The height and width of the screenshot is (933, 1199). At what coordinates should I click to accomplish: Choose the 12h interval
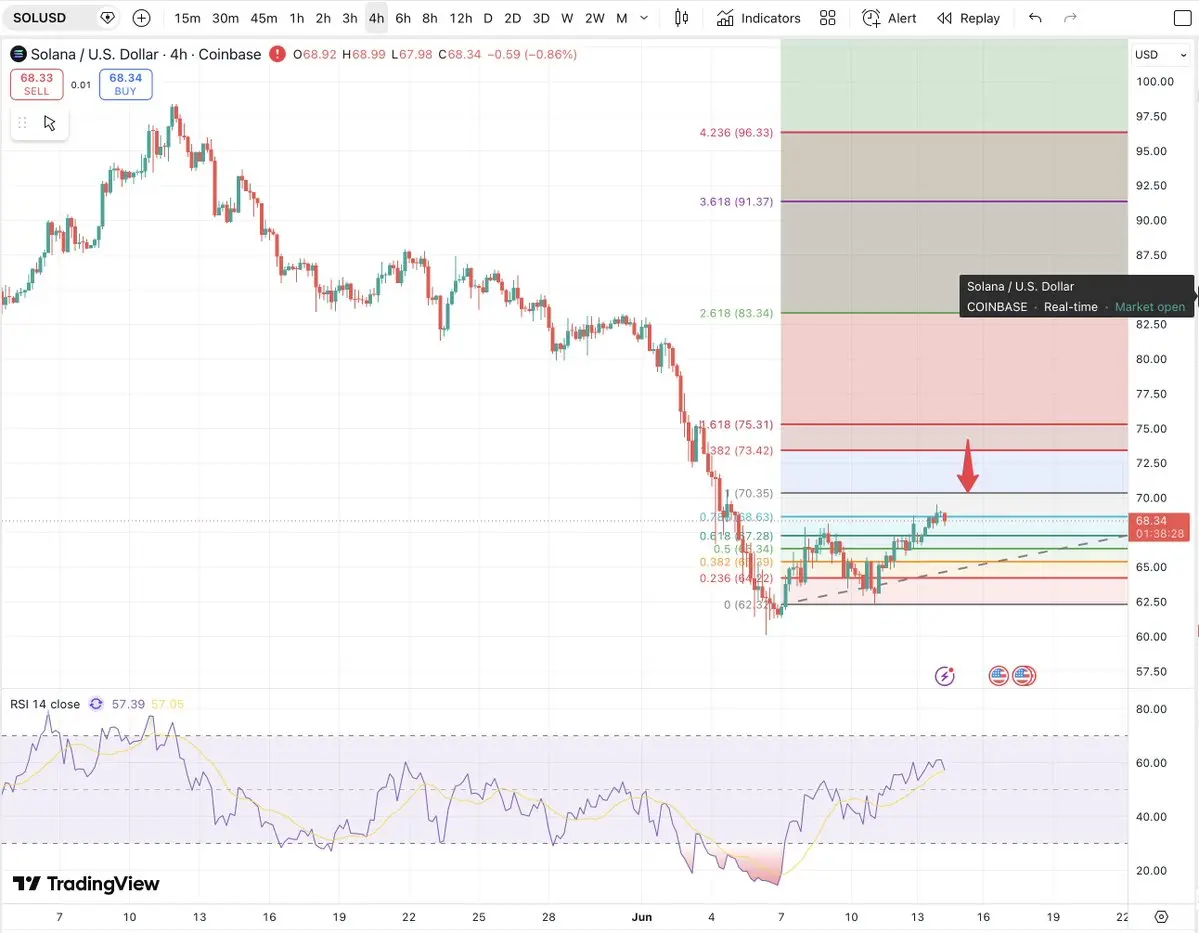pyautogui.click(x=460, y=18)
